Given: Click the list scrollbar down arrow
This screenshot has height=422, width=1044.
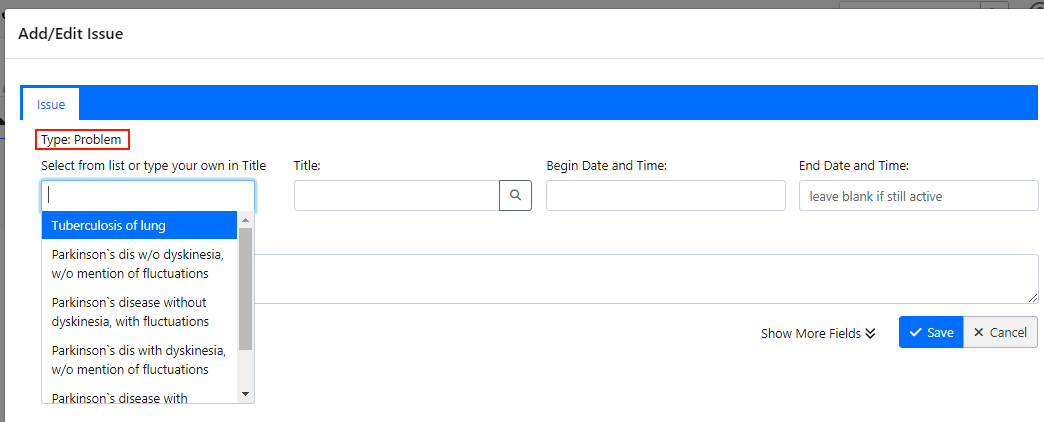Looking at the screenshot, I should 246,395.
